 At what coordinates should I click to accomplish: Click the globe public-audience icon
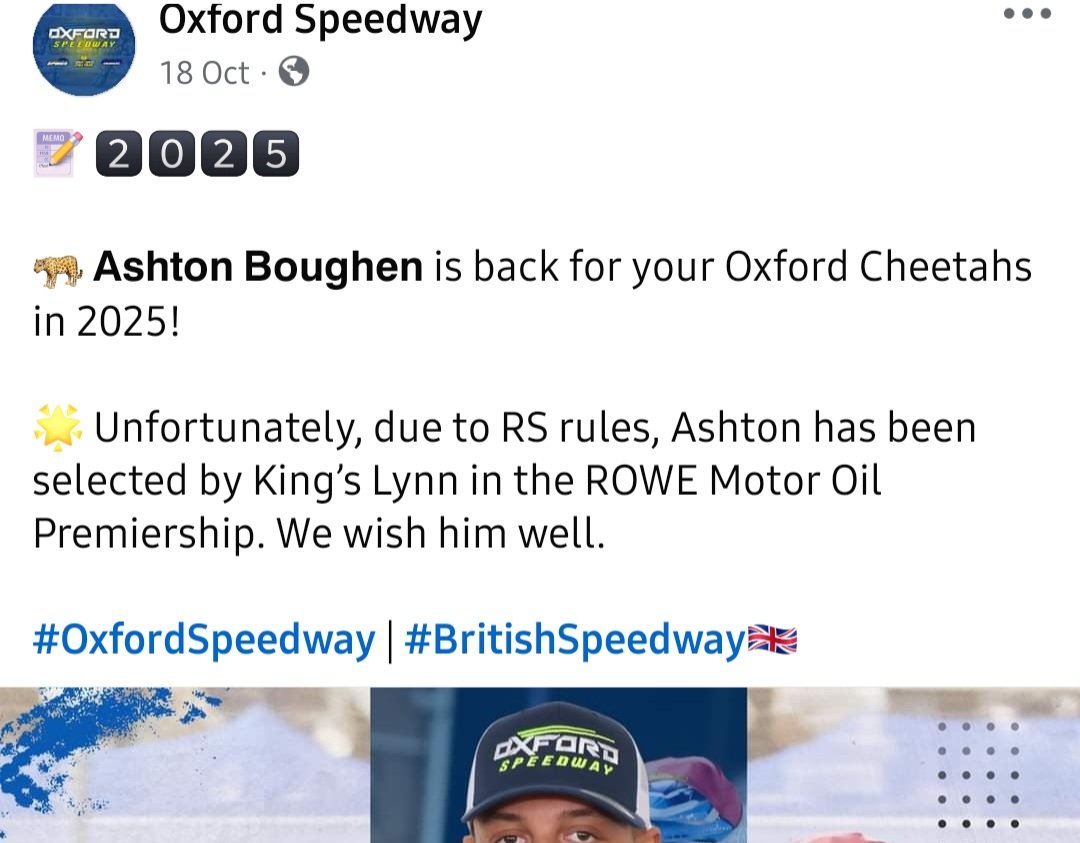coord(293,72)
